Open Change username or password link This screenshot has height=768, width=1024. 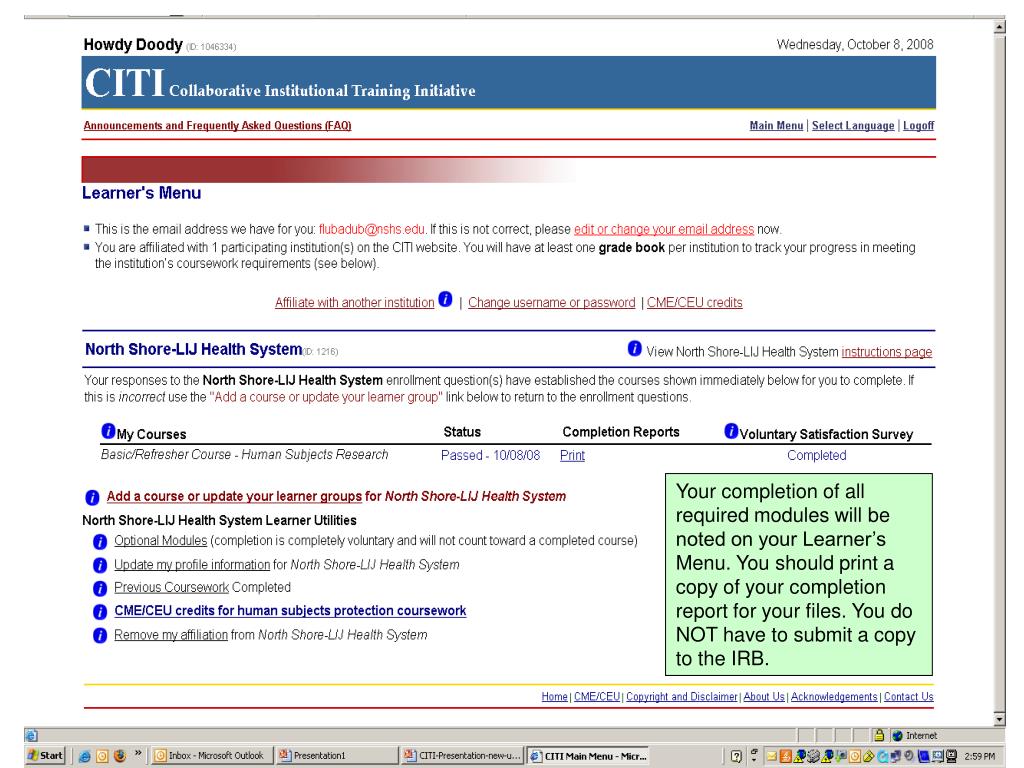pos(552,302)
